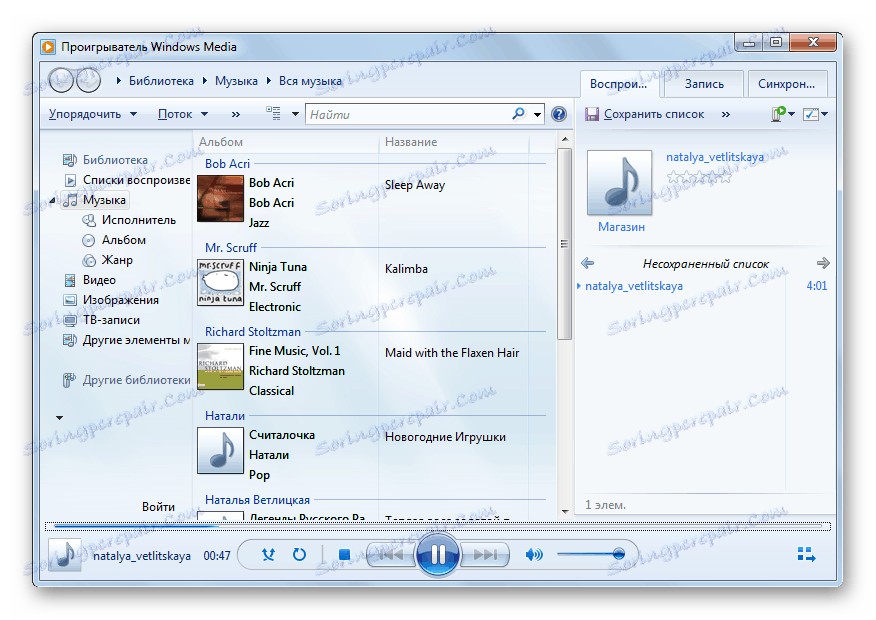876x620 pixels.
Task: Click the Ninja Tuna album cover
Action: 220,283
